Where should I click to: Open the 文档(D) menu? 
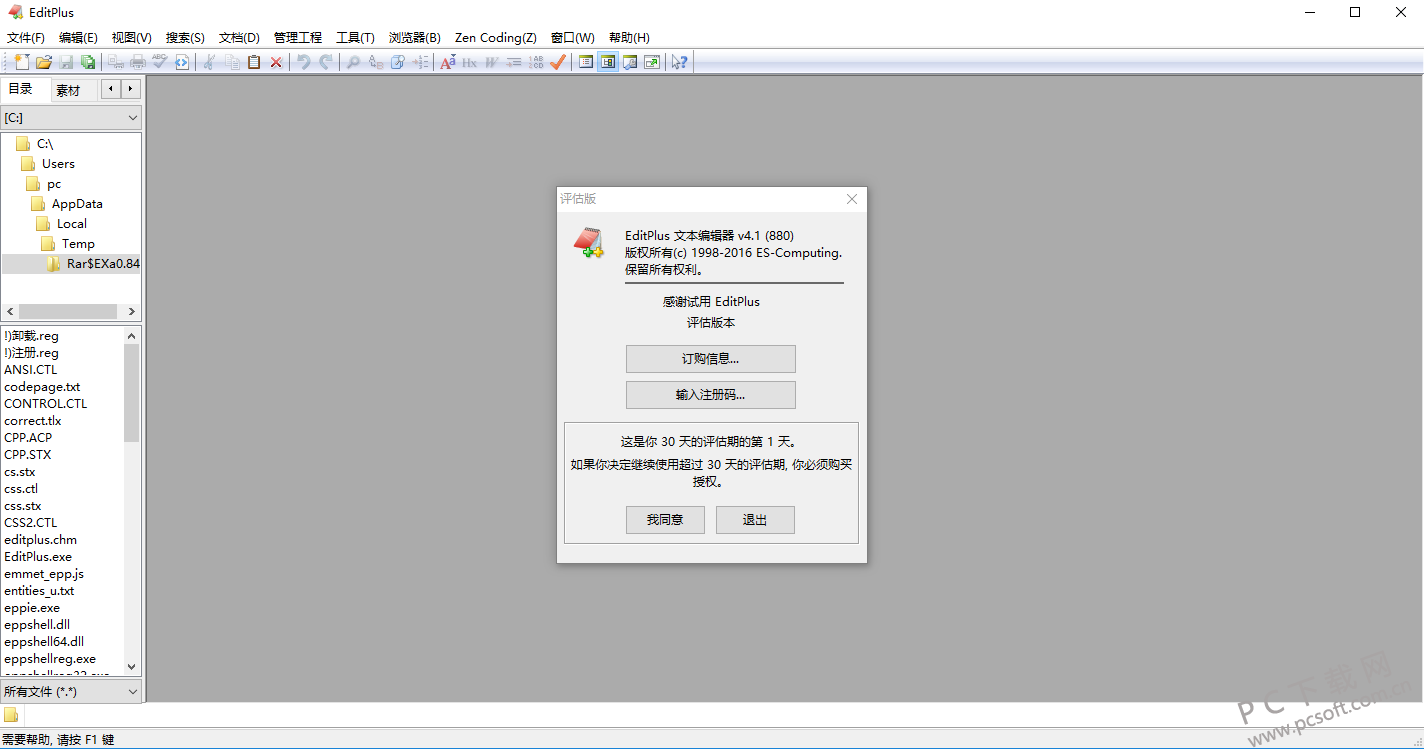239,38
